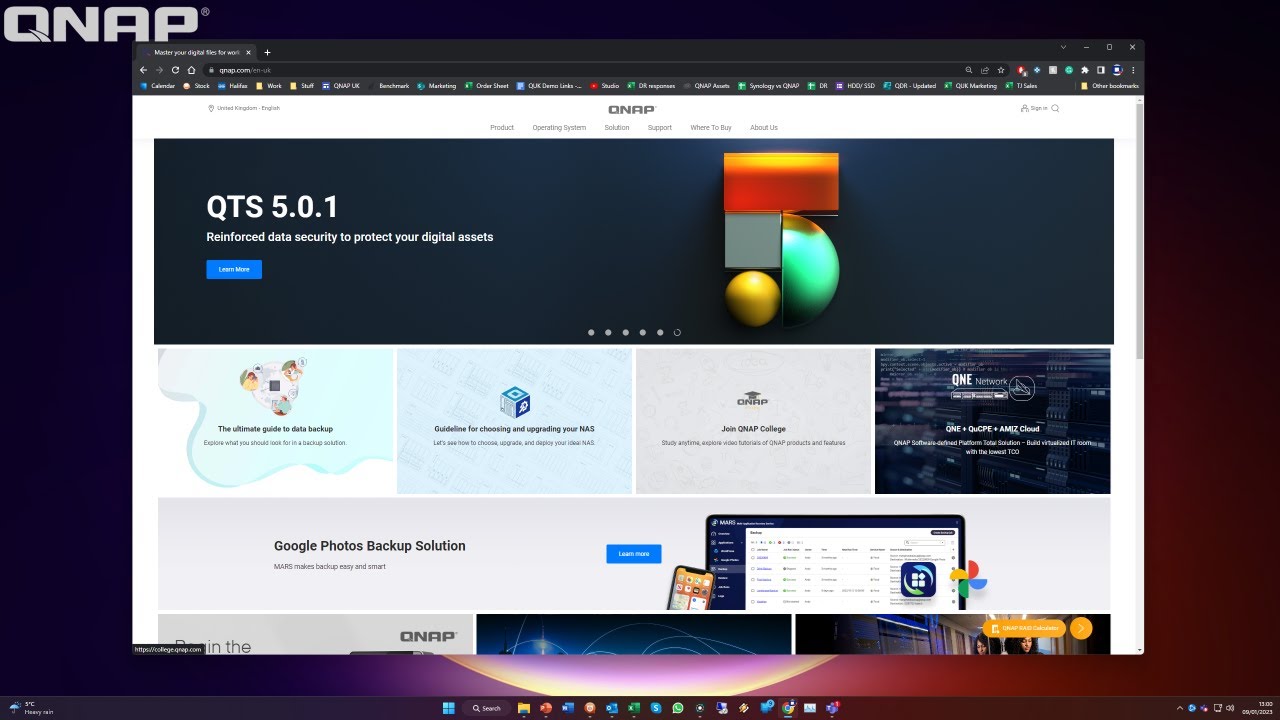Go back with the browser back arrow
1280x720 pixels.
(x=144, y=70)
